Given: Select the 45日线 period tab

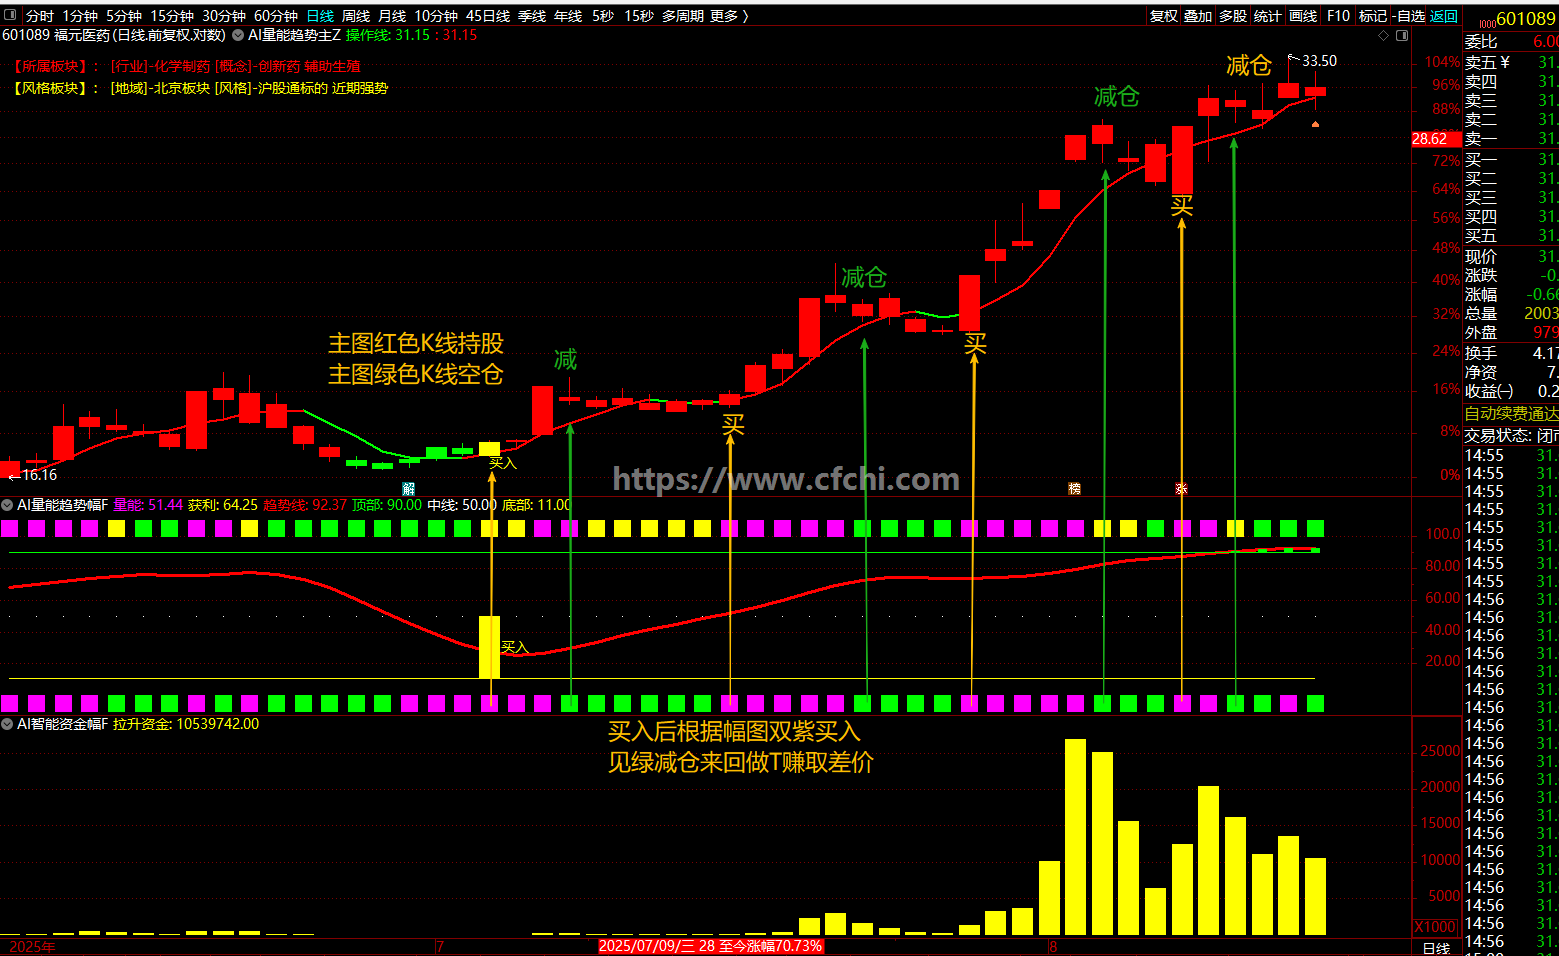Looking at the screenshot, I should 488,16.
